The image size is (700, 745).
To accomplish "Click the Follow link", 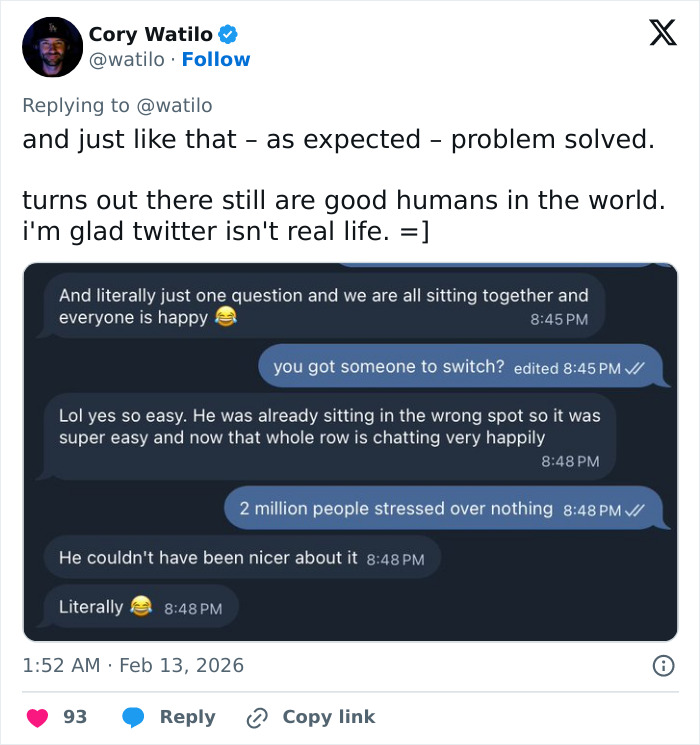I will [216, 60].
